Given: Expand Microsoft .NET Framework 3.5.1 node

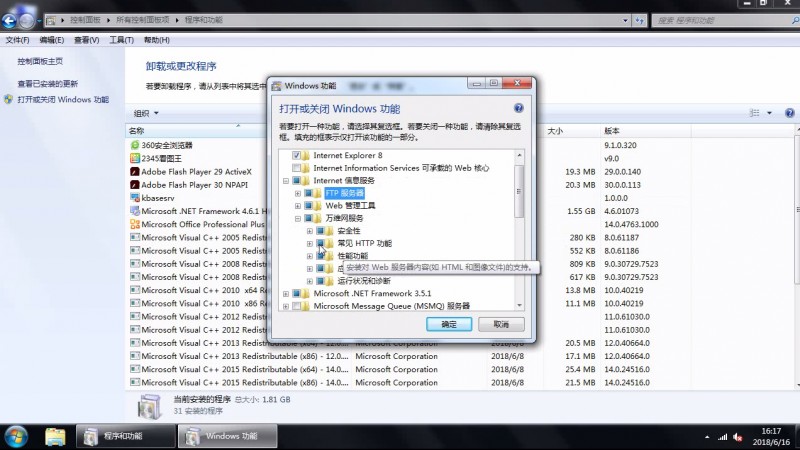Looking at the screenshot, I should 286,294.
